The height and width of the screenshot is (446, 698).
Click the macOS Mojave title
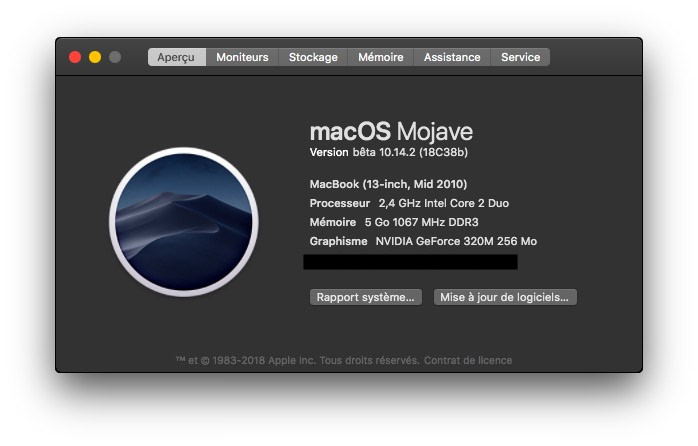[x=391, y=132]
